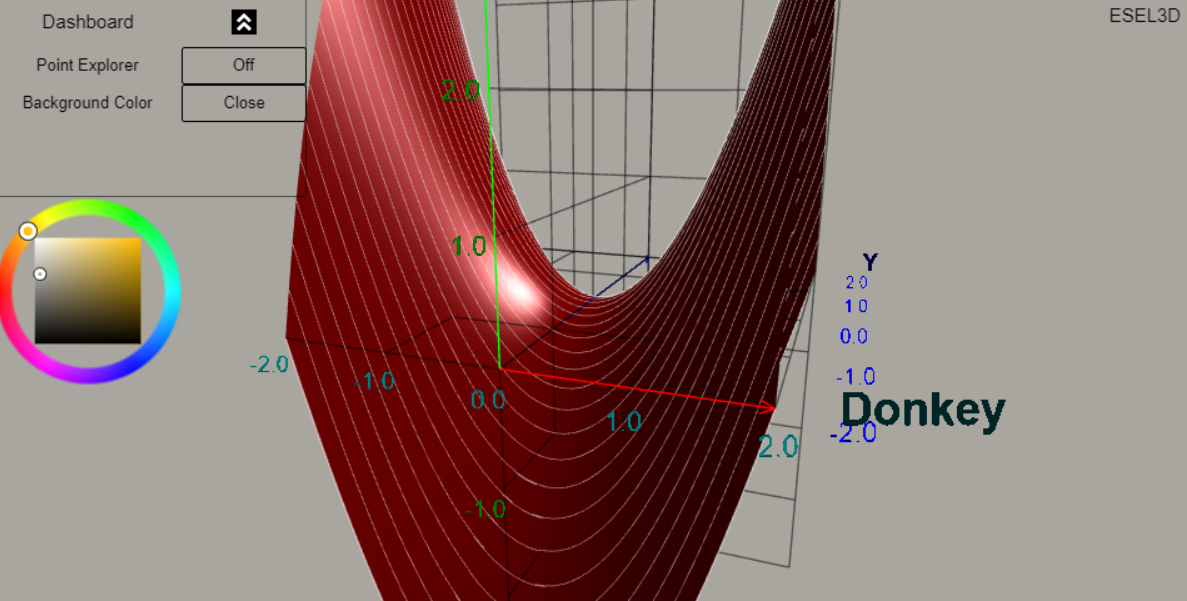Click the teal -1.0 axis label

[x=375, y=381]
